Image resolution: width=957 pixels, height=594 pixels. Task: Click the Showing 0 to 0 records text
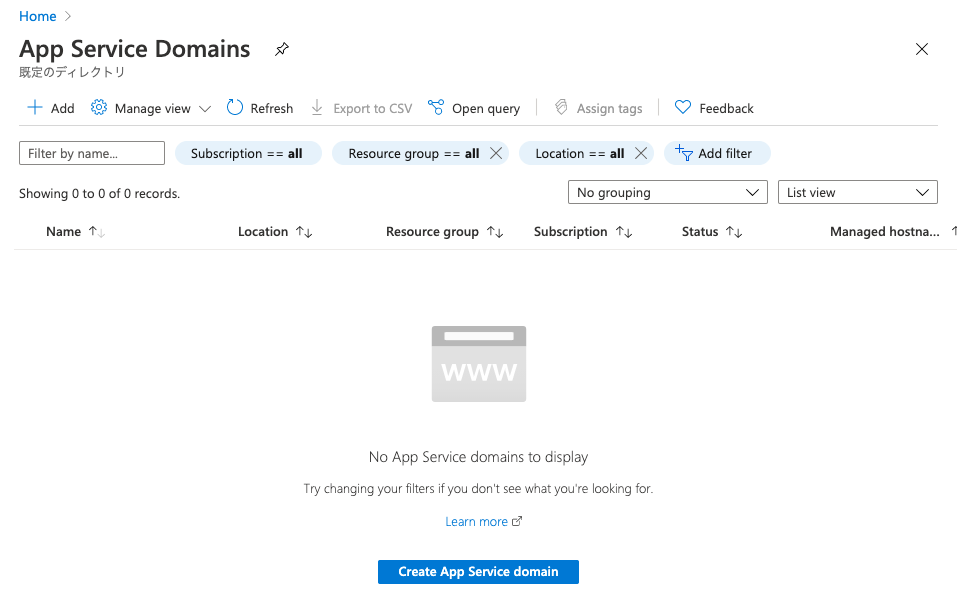(99, 194)
